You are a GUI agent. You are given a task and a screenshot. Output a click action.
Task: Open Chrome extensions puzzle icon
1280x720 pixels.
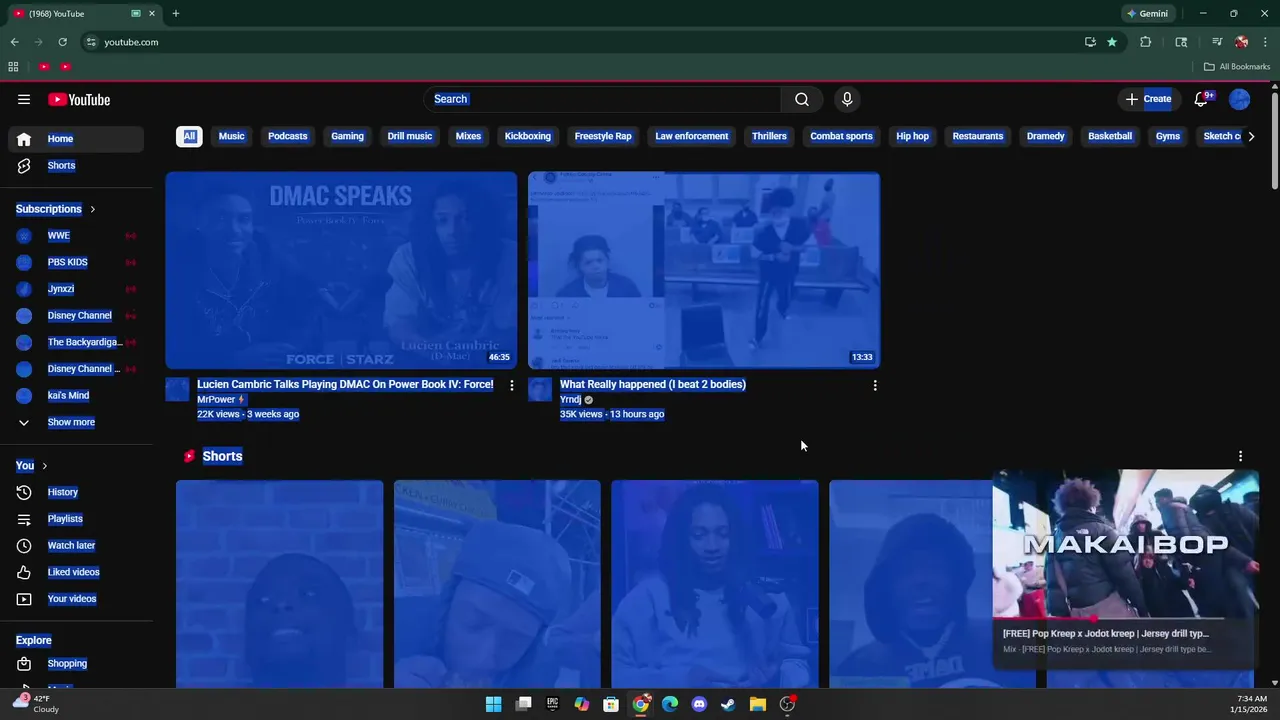[x=1146, y=42]
